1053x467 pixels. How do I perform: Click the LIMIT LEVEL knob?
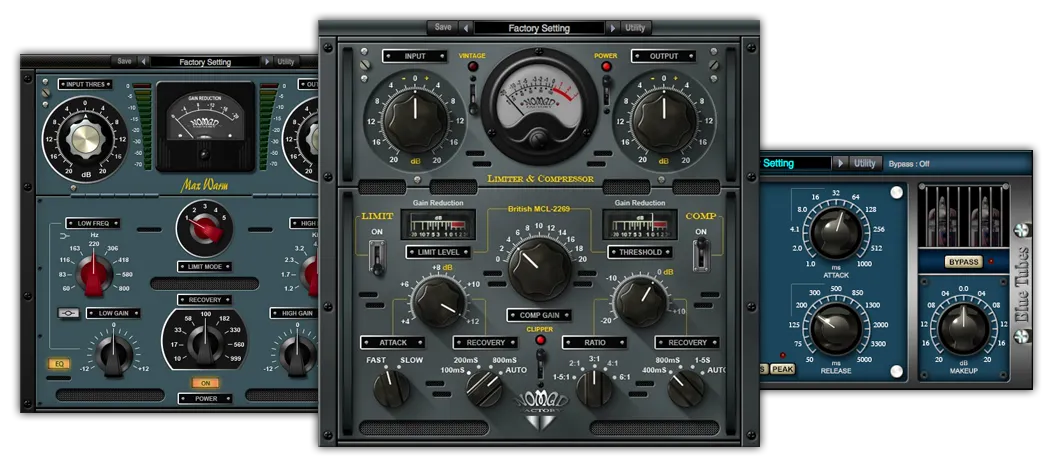point(439,303)
